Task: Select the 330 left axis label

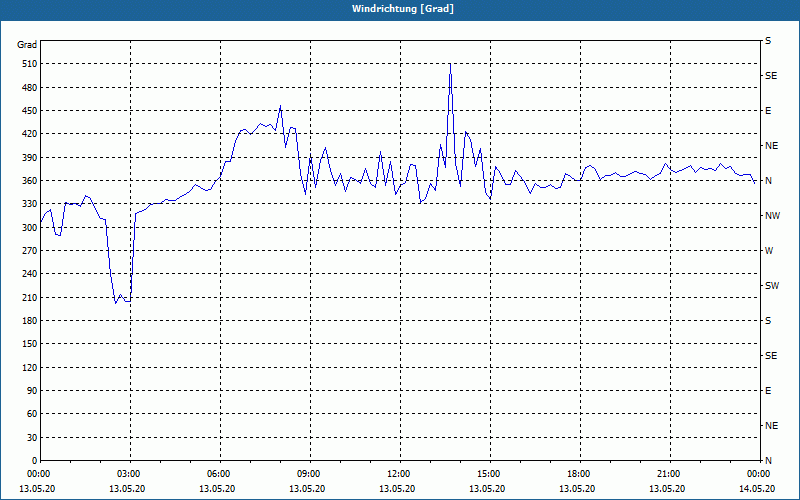Action: coord(30,204)
